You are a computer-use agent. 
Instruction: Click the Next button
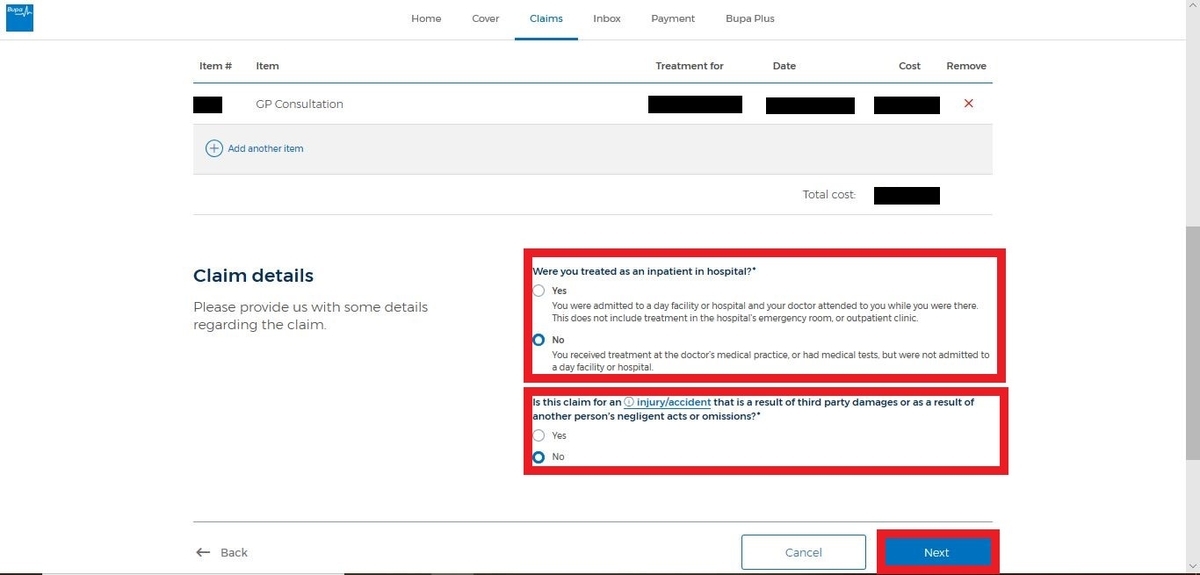tap(937, 552)
